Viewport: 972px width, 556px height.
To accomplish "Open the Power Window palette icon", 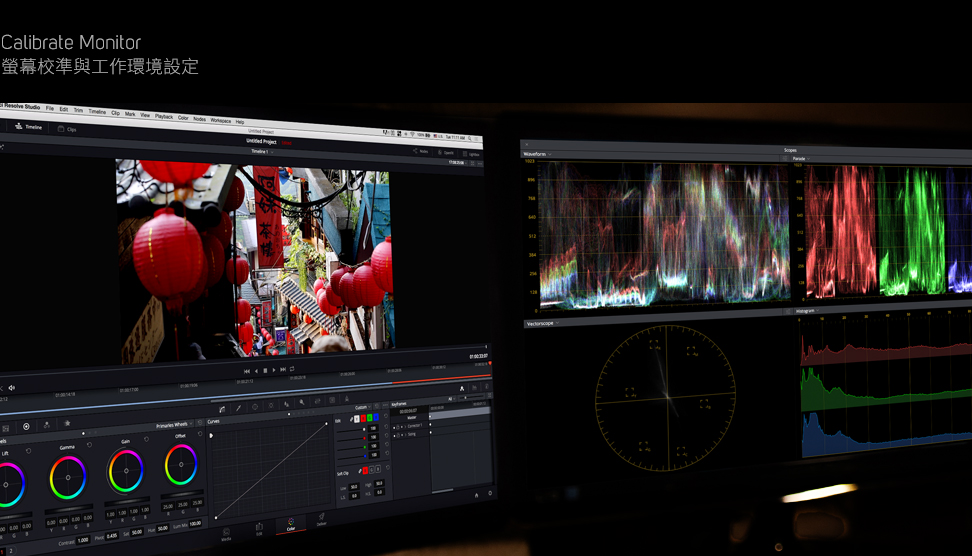I will [254, 407].
